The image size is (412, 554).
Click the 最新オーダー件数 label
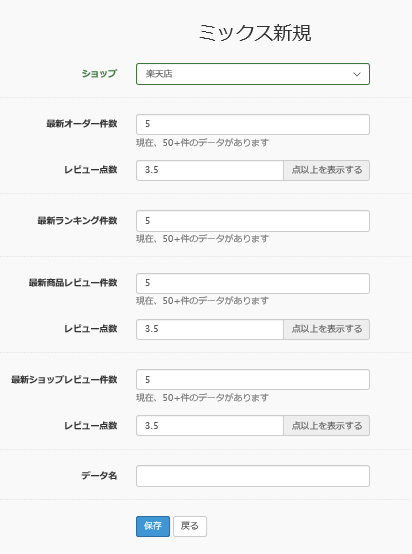(x=82, y=124)
